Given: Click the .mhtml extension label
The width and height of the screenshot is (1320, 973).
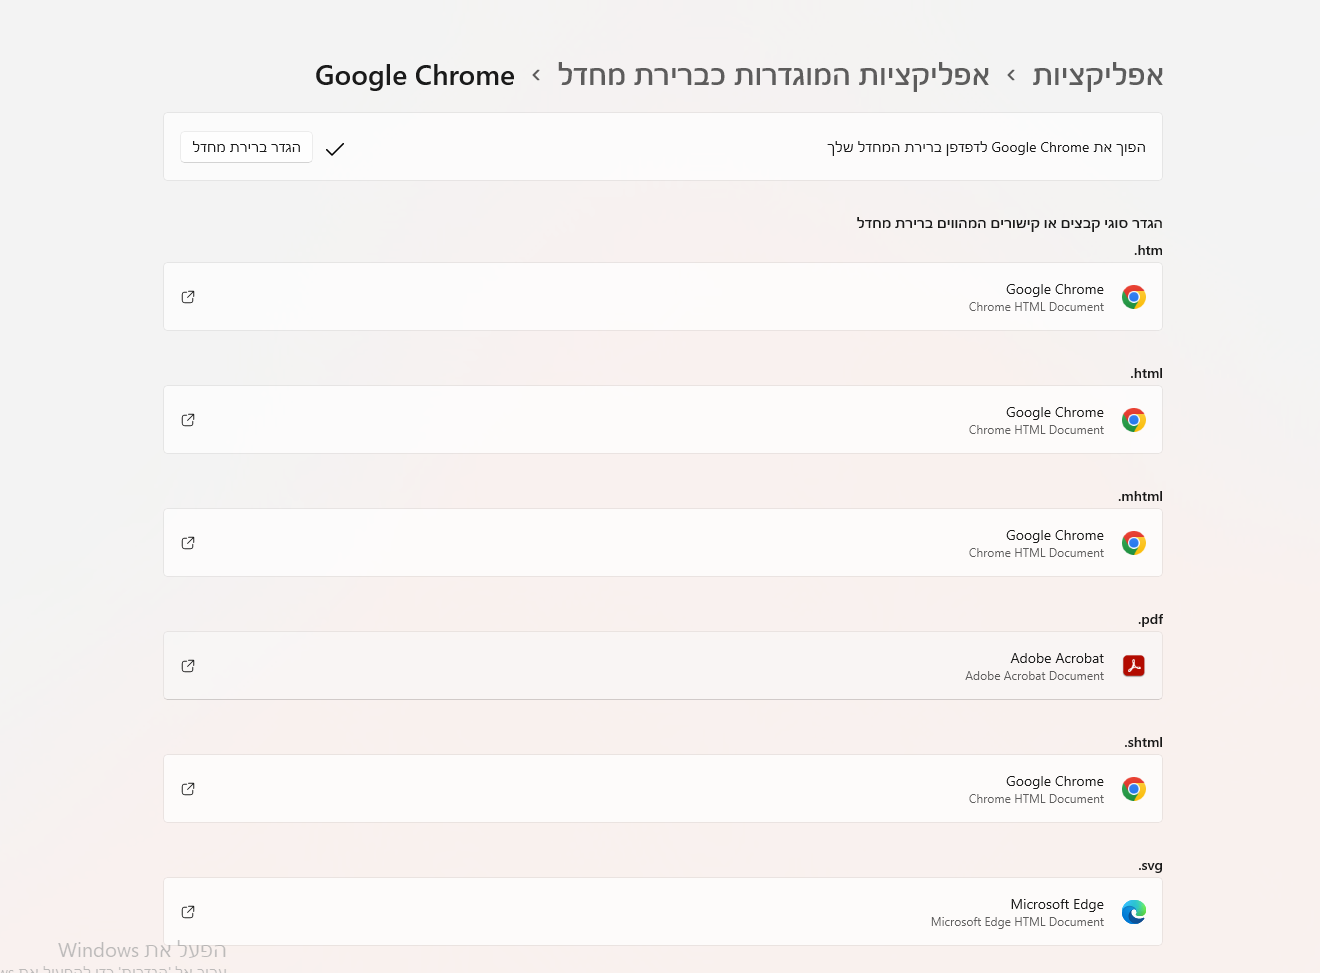Looking at the screenshot, I should pos(1140,497).
